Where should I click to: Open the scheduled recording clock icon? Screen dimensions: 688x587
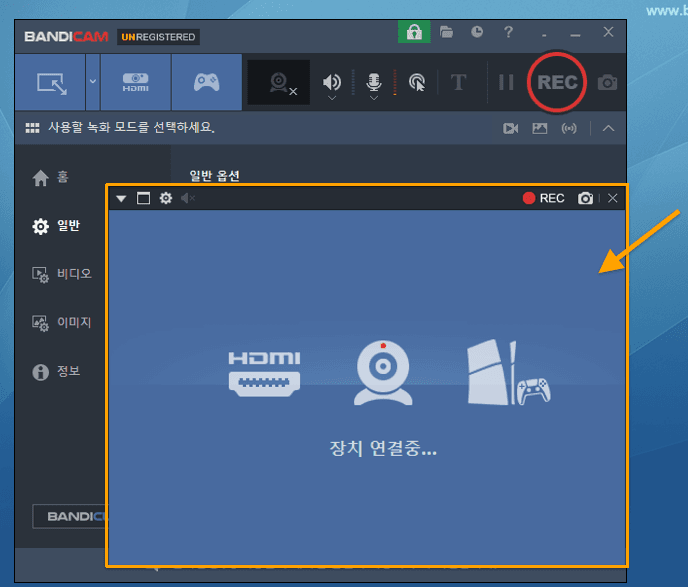coord(477,32)
